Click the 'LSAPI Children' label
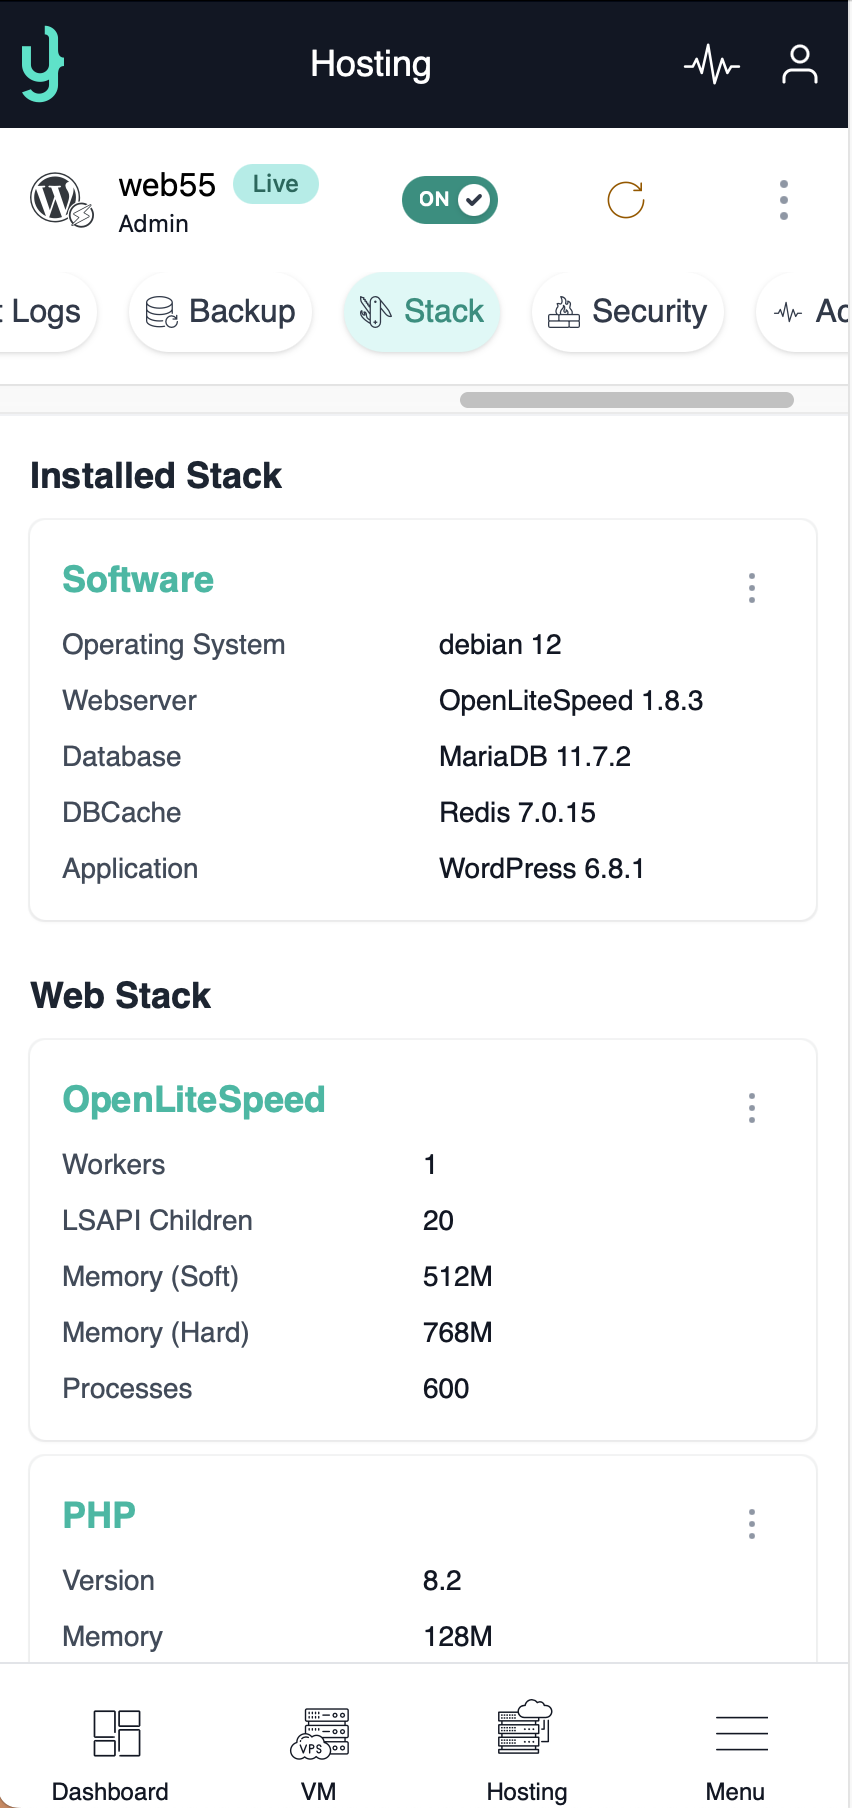852x1808 pixels. click(157, 1221)
